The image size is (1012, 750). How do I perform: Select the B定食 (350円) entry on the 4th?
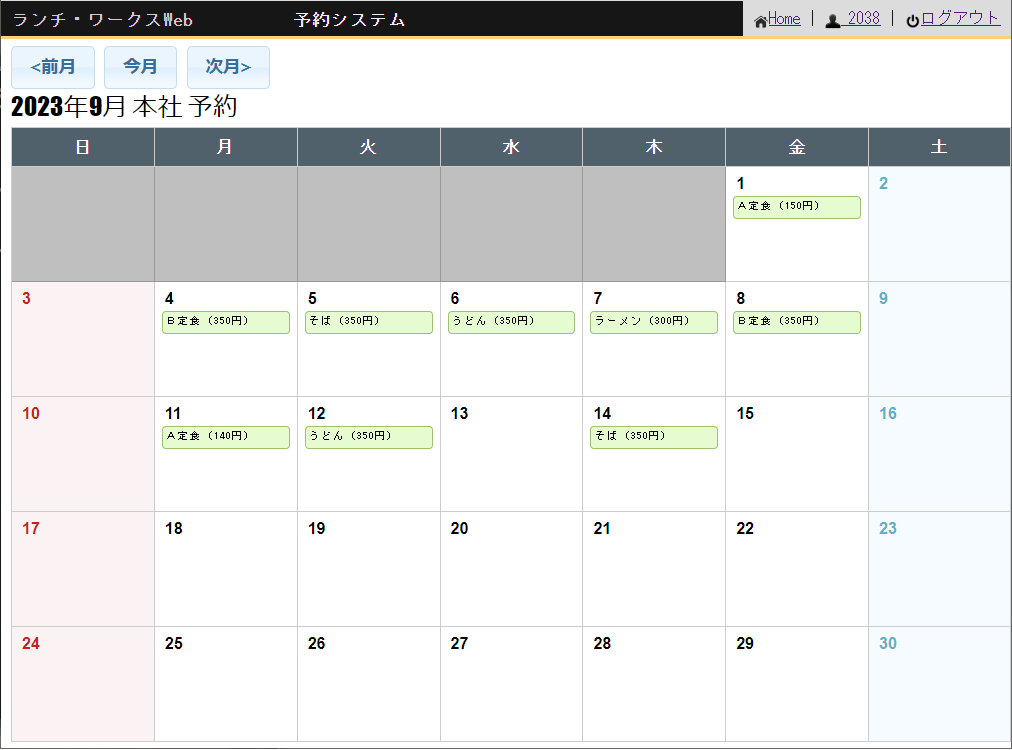[226, 322]
